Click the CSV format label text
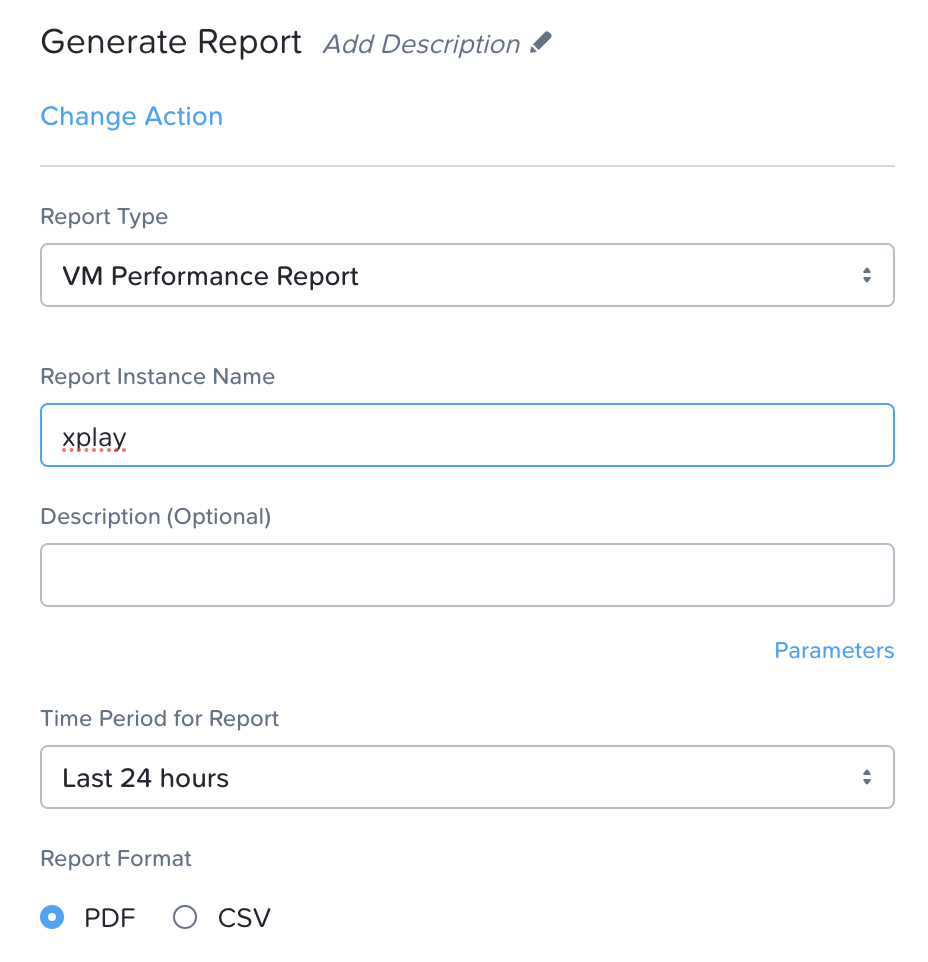 (x=244, y=918)
